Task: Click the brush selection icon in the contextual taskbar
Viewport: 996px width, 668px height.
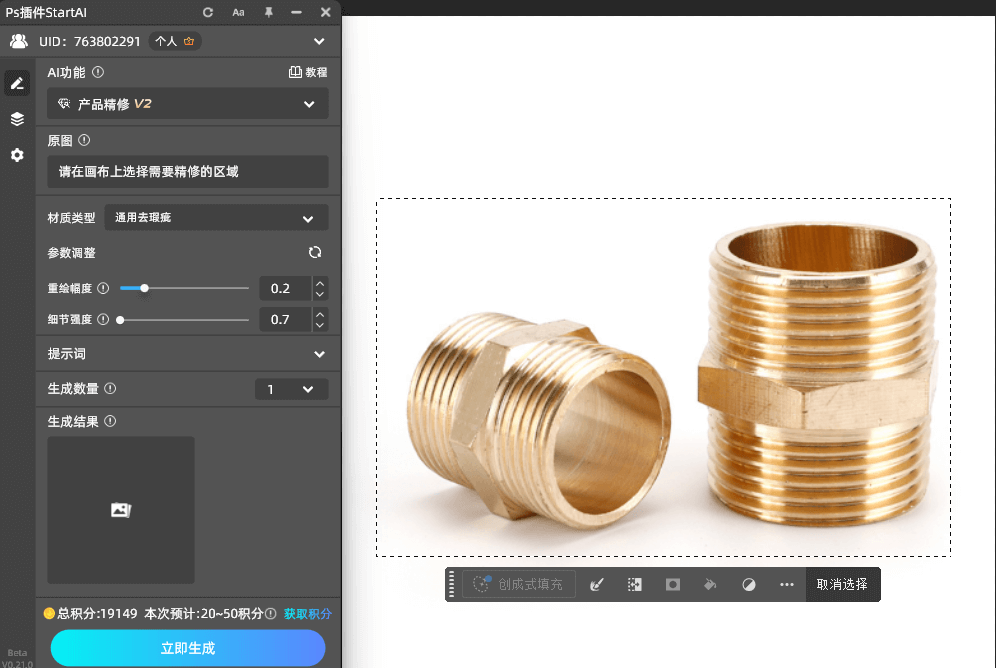Action: pyautogui.click(x=597, y=584)
